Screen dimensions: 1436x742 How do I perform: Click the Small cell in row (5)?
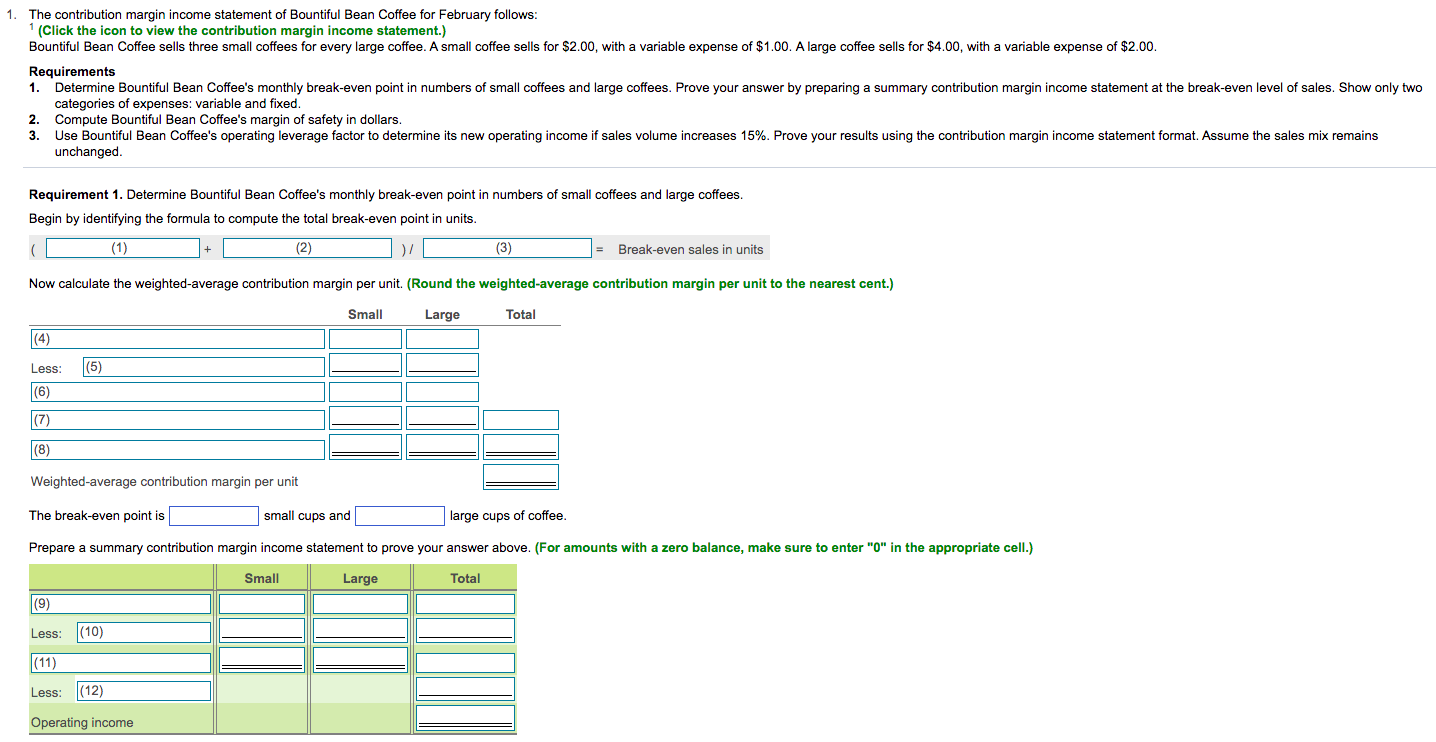[x=365, y=365]
